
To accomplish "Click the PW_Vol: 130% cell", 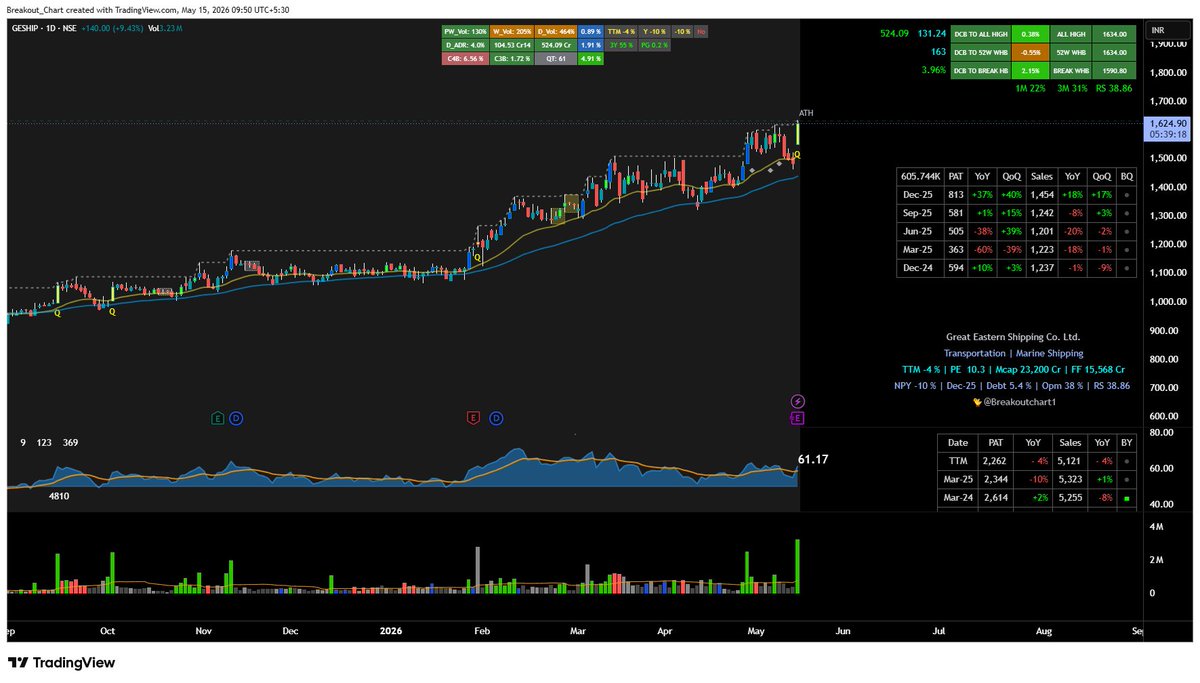I will pos(464,32).
